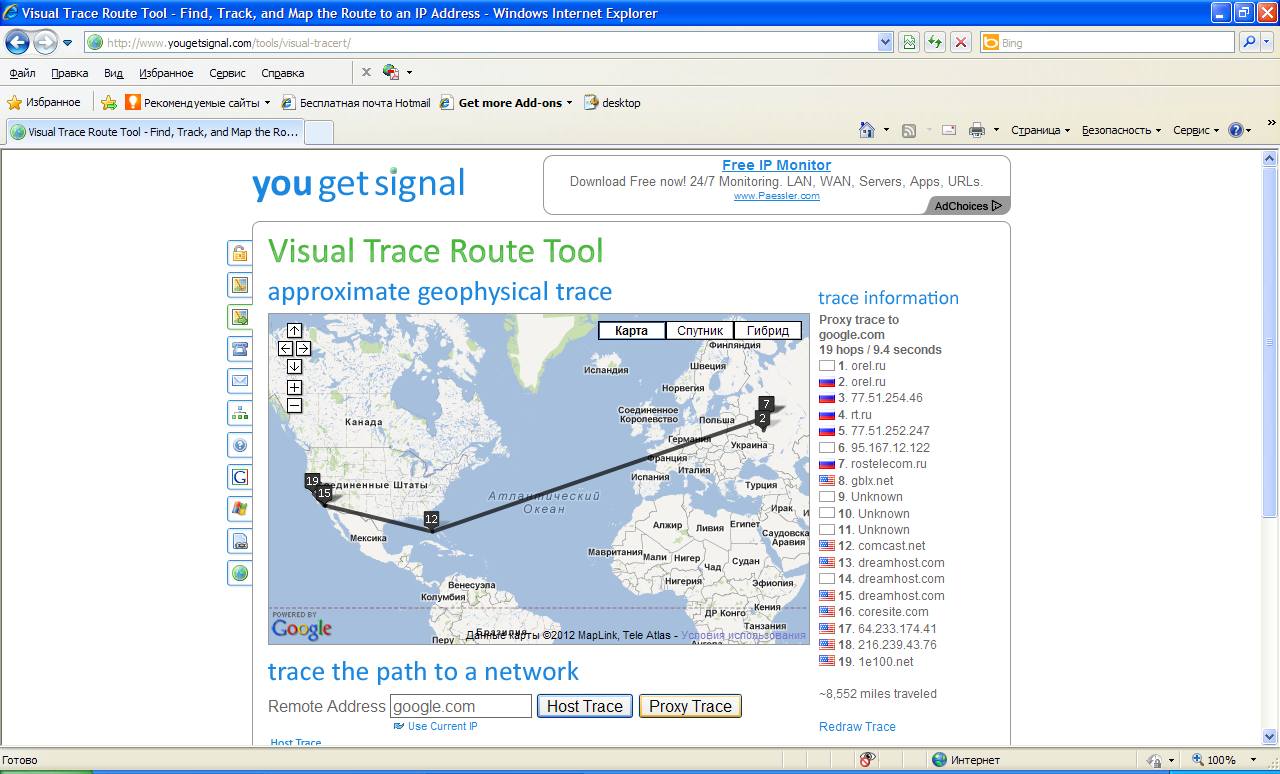Viewport: 1280px width, 774px height.
Task: Open the recent pages dropdown arrow
Action: [x=68, y=43]
